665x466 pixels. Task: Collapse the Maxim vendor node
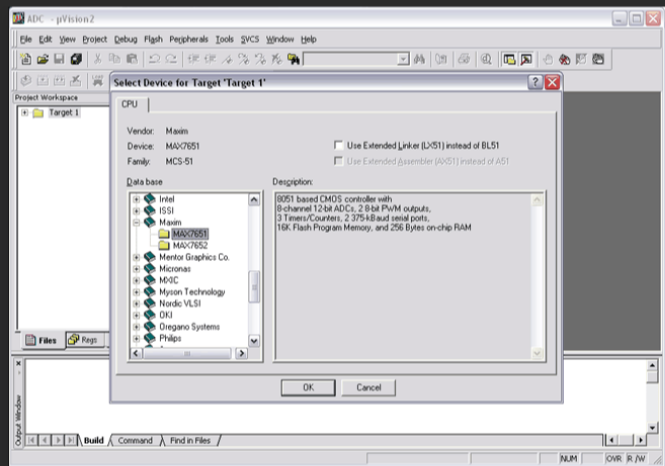tap(136, 222)
